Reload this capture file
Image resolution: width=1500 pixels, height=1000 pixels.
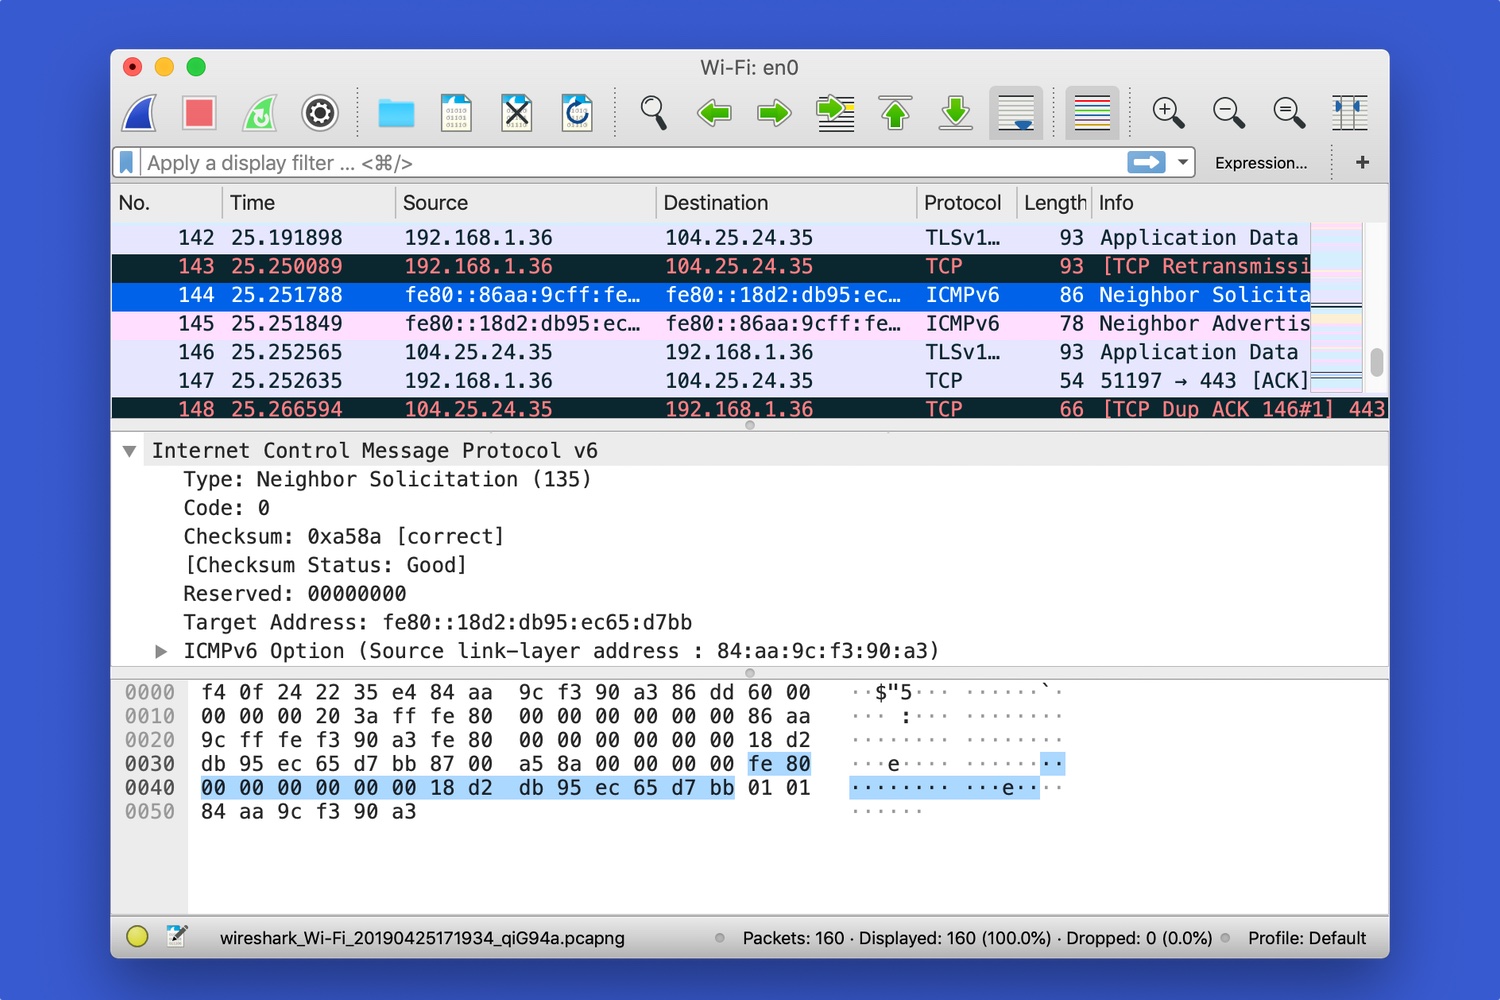click(577, 113)
